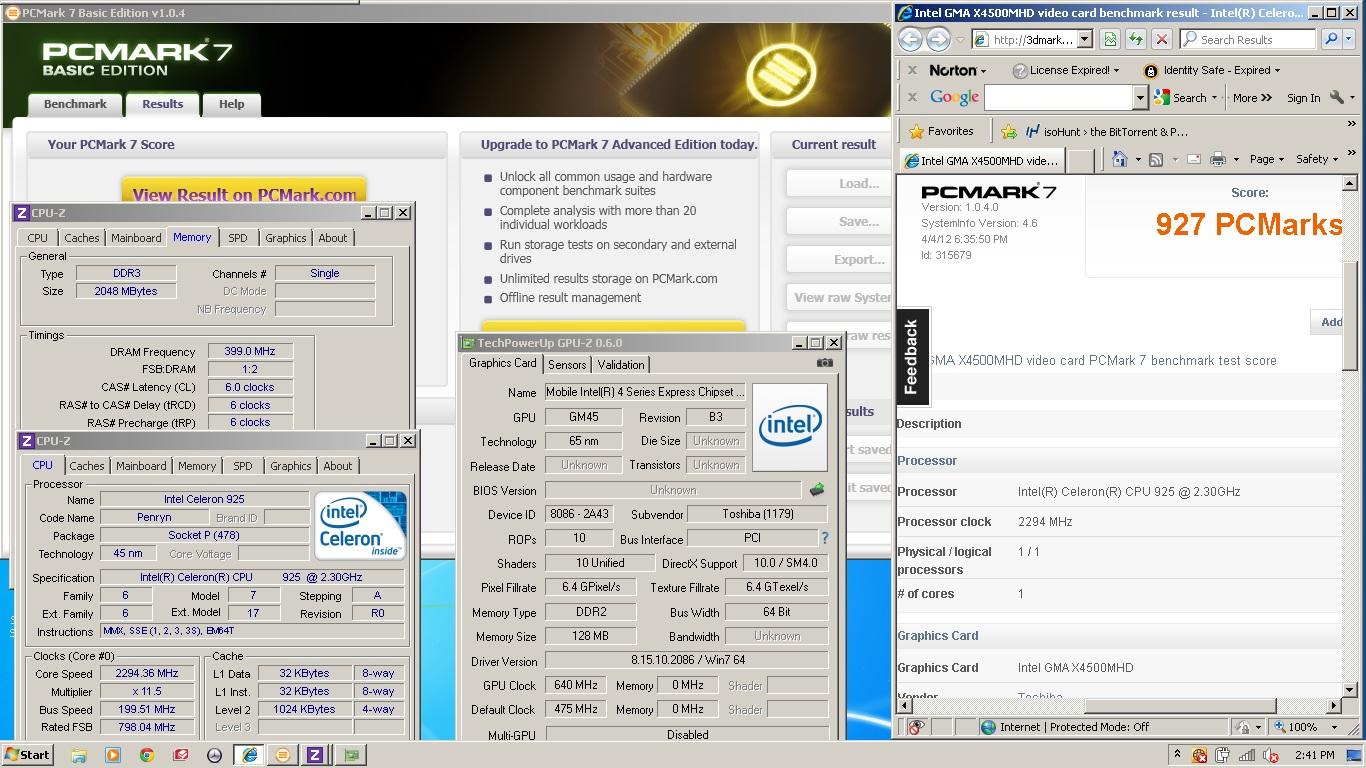Stop page loading with the red X
This screenshot has width=1366, height=768.
click(1161, 39)
